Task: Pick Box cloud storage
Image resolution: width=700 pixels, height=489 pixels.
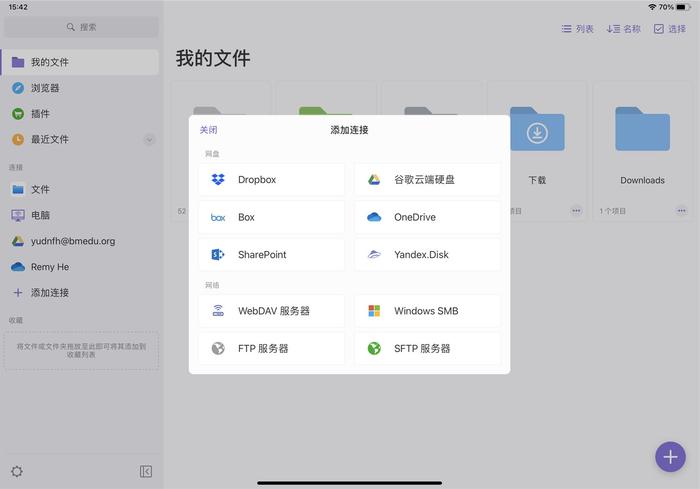Action: click(x=271, y=217)
